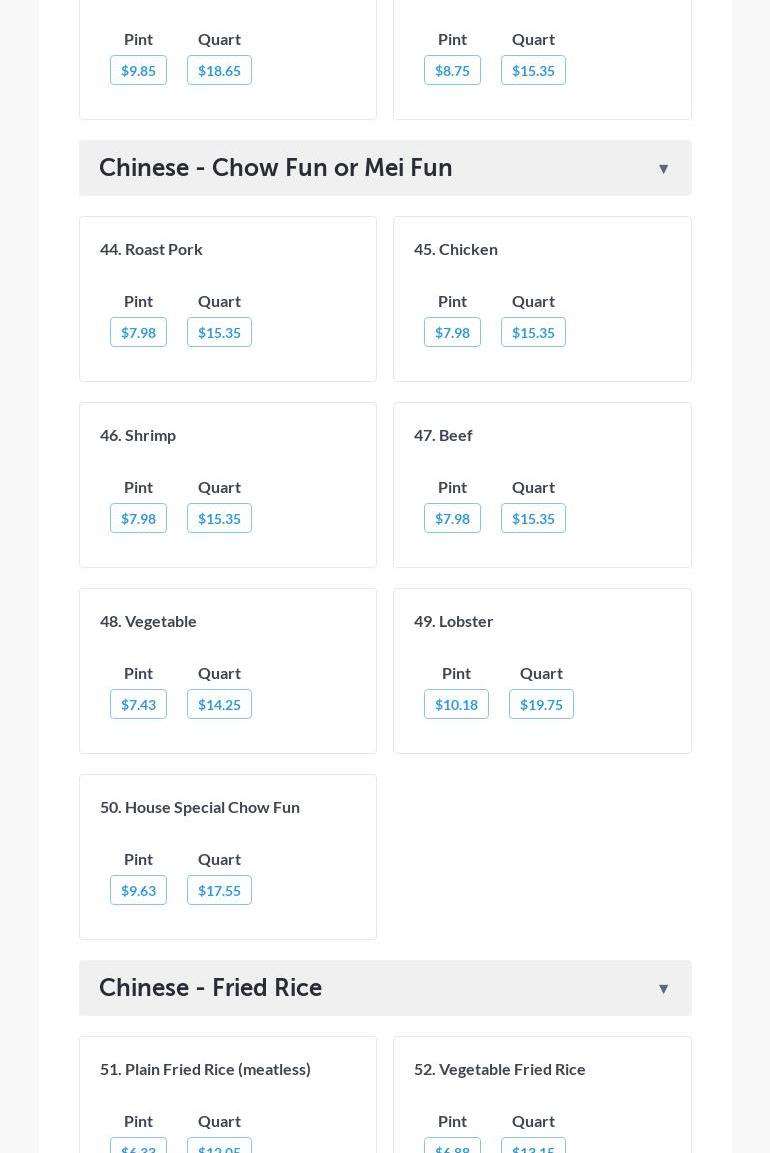Select Roast Pork quart price $15.35
770x1153 pixels.
click(219, 333)
